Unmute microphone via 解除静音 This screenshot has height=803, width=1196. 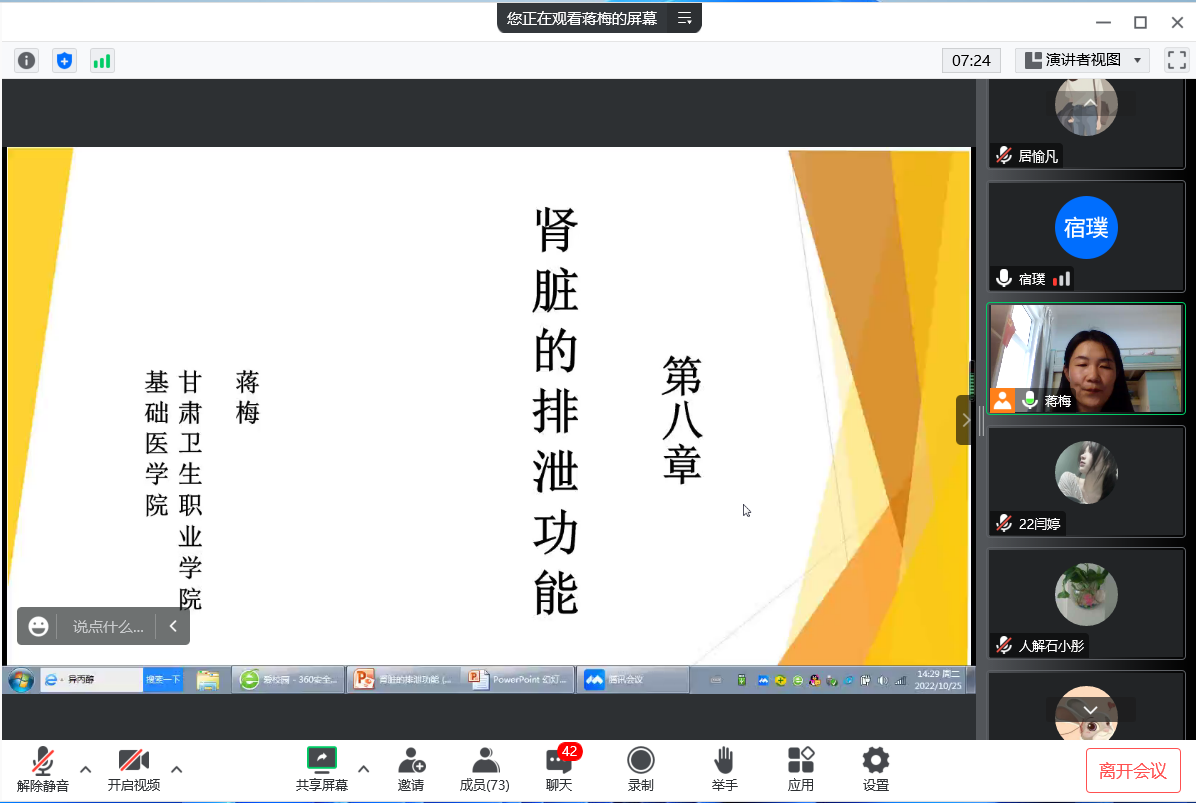click(43, 769)
